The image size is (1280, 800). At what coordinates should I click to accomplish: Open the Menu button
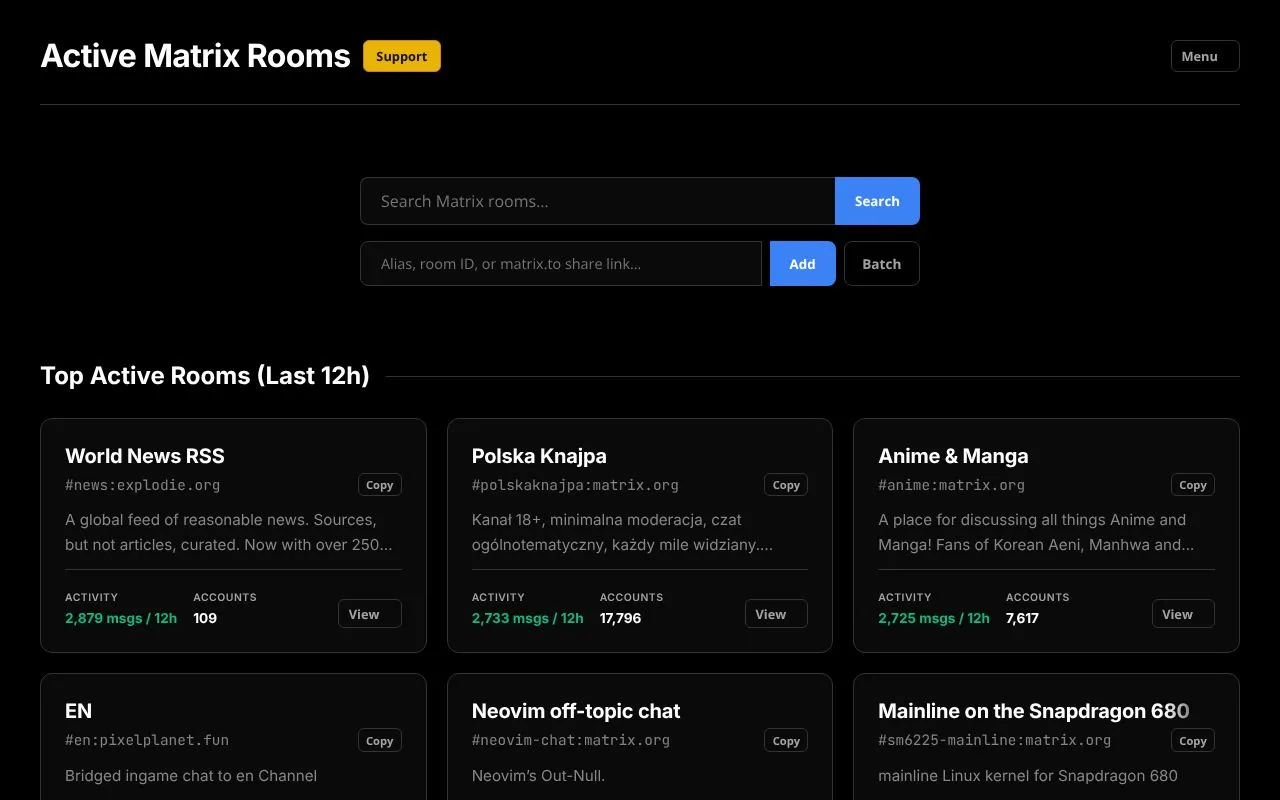(1205, 56)
